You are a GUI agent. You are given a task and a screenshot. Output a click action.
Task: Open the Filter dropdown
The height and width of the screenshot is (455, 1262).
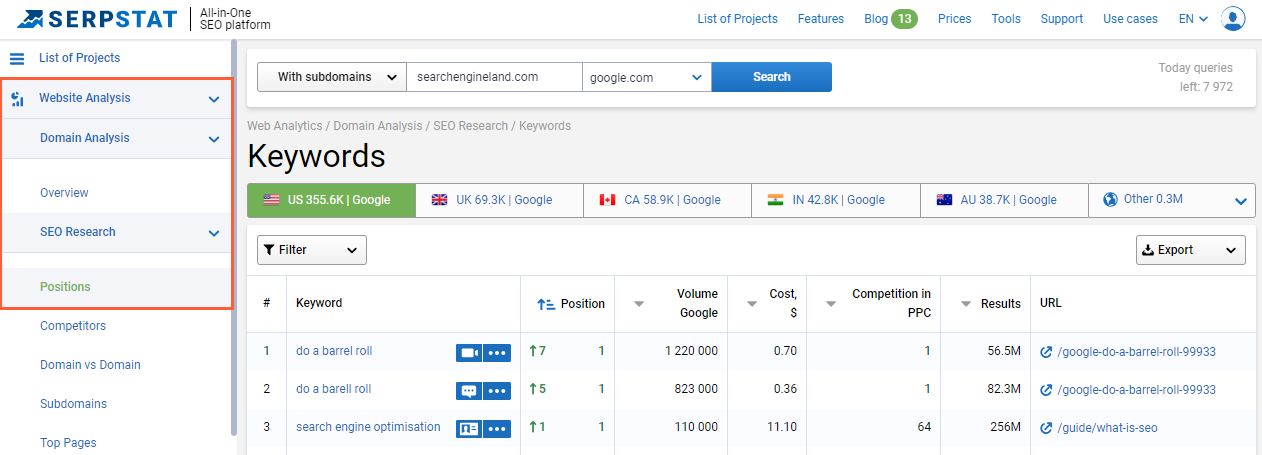(x=312, y=250)
